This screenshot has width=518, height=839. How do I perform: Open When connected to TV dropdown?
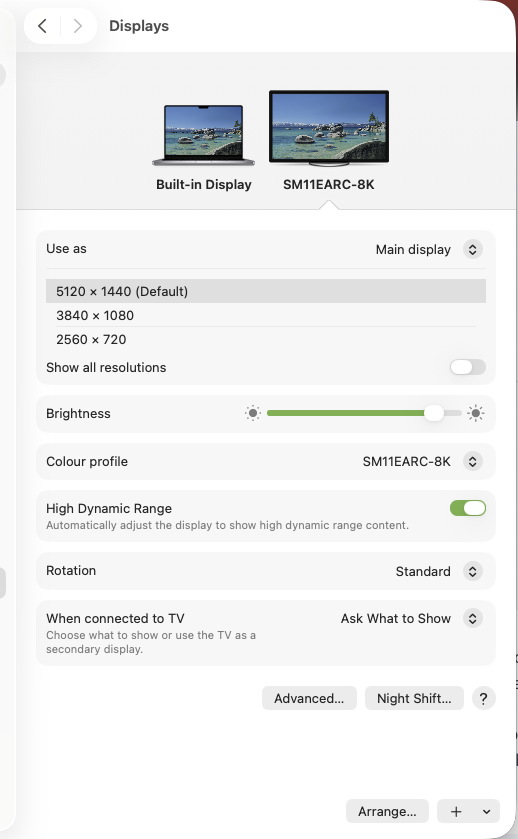click(412, 618)
